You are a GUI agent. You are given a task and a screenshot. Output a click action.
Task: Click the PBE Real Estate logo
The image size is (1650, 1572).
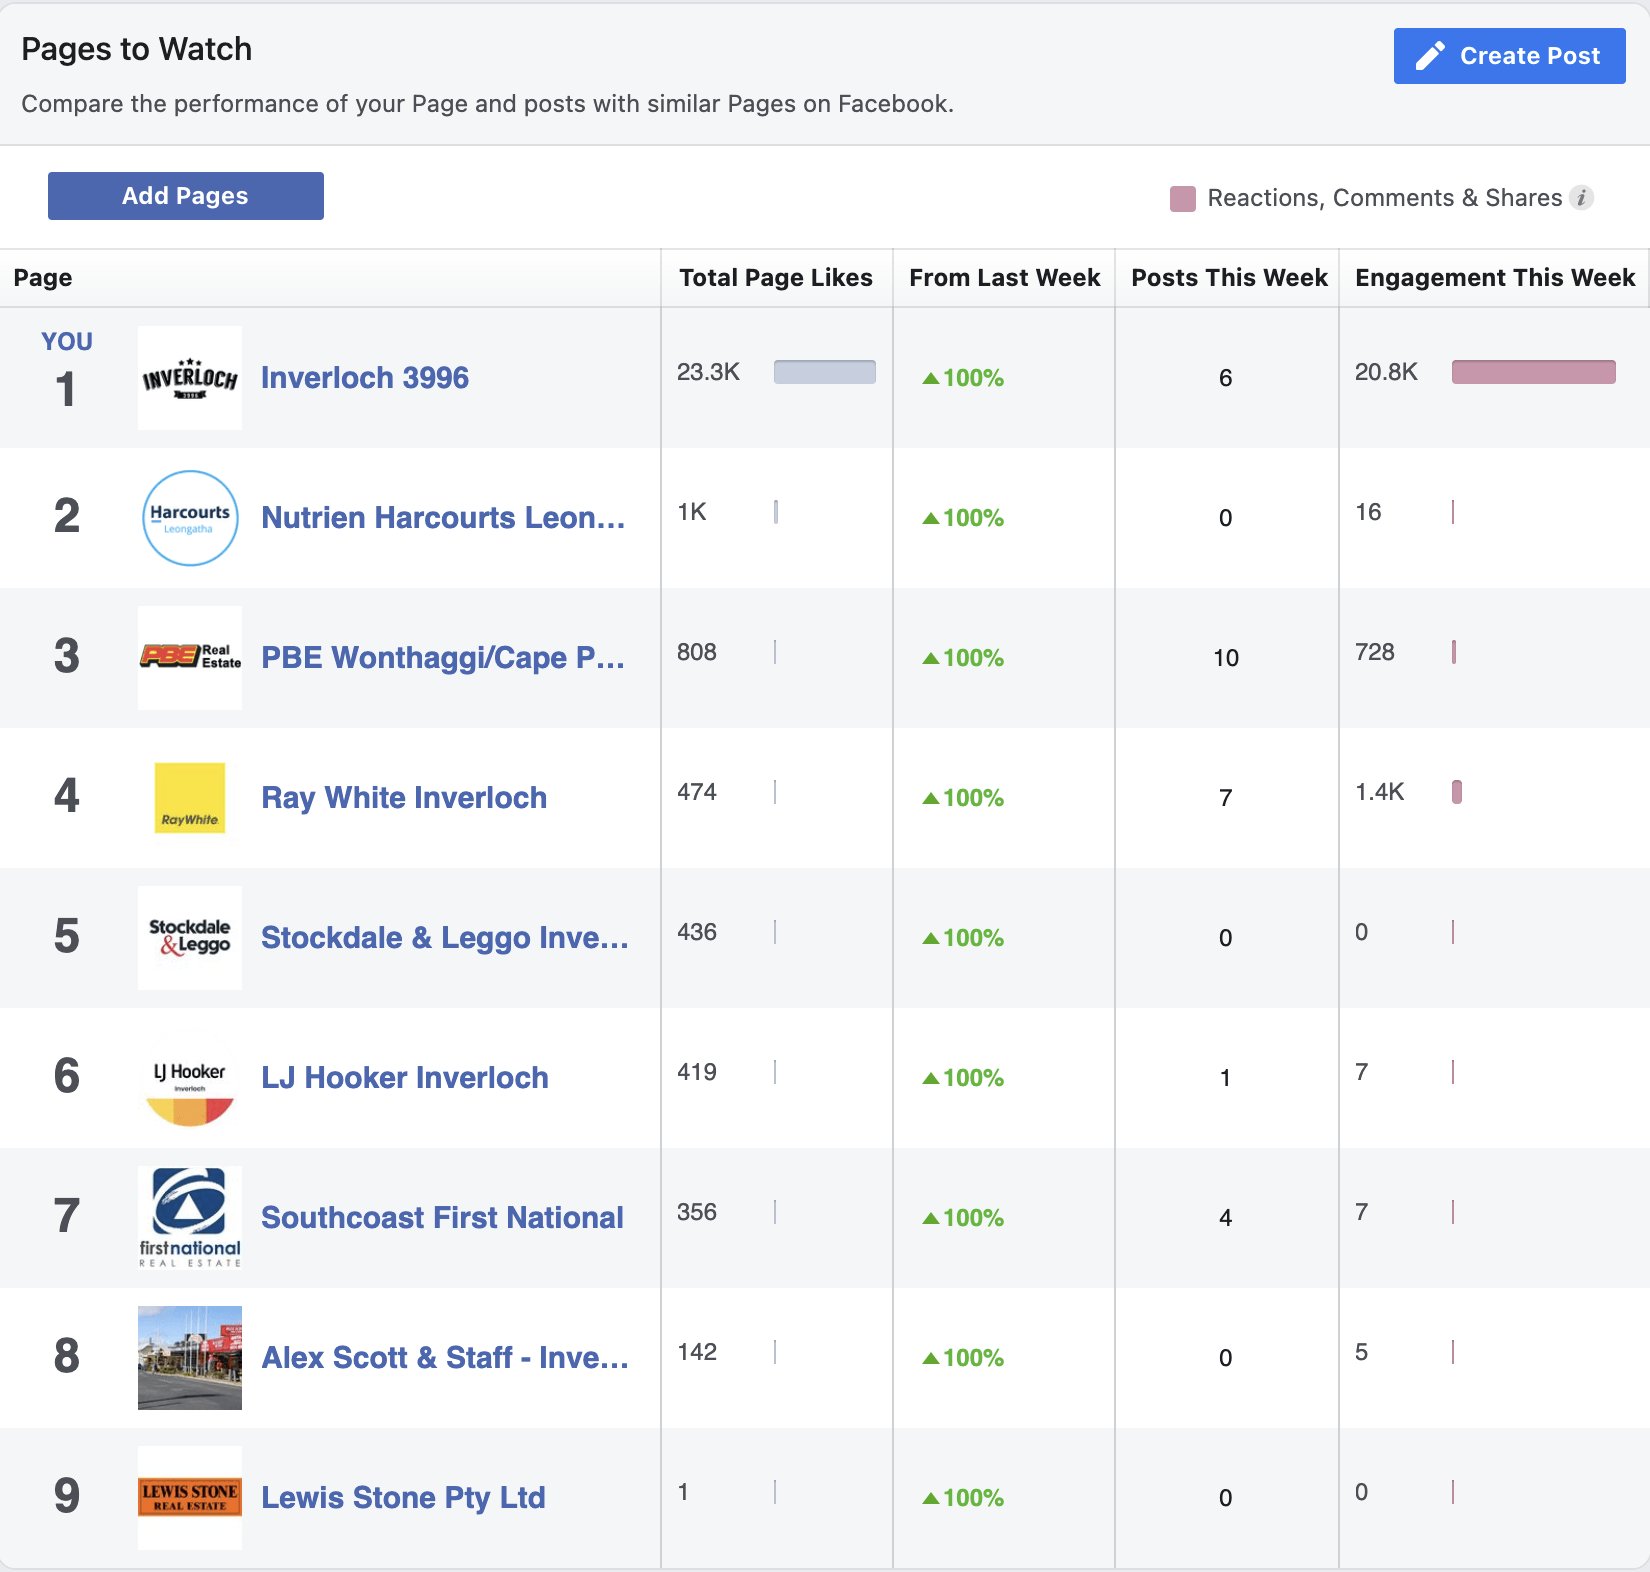pyautogui.click(x=190, y=658)
